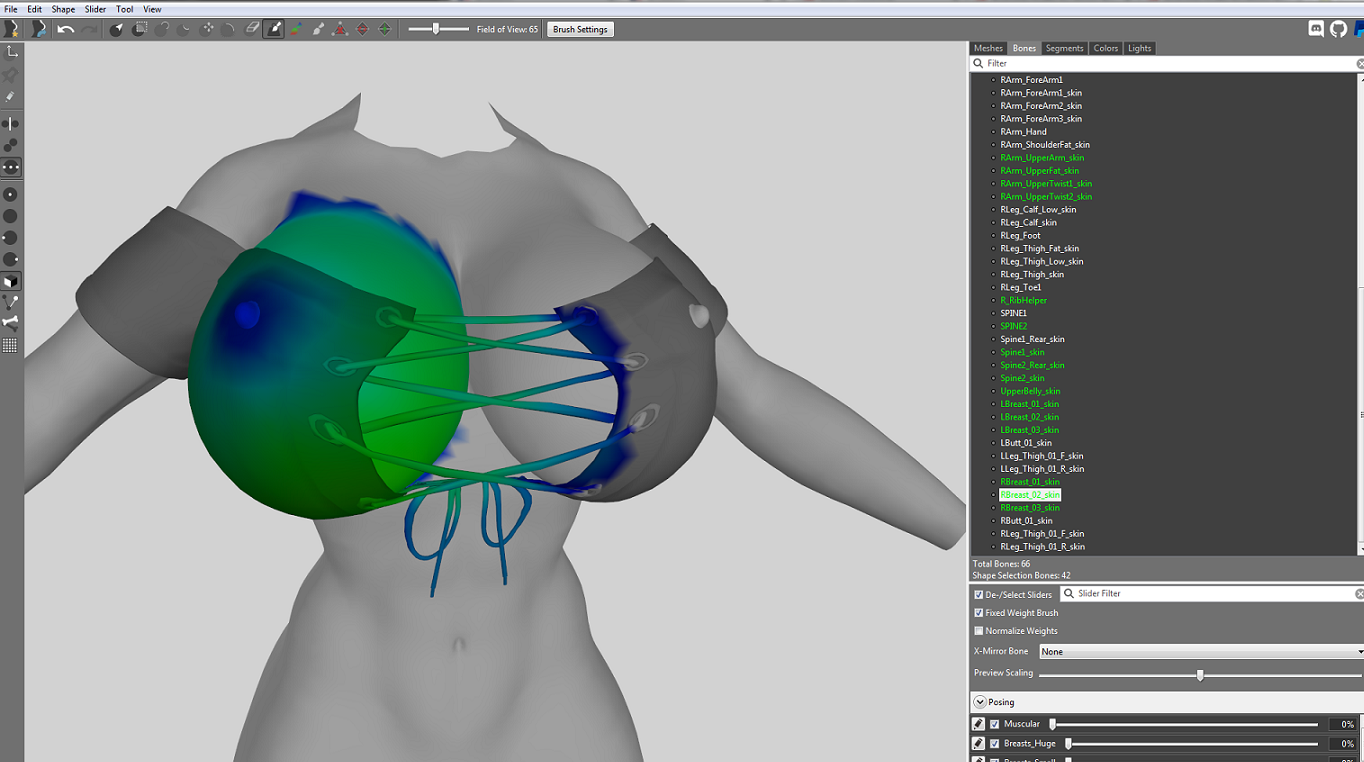Screen dimensions: 1364x762
Task: Select the Eraser brush tool
Action: (252, 29)
